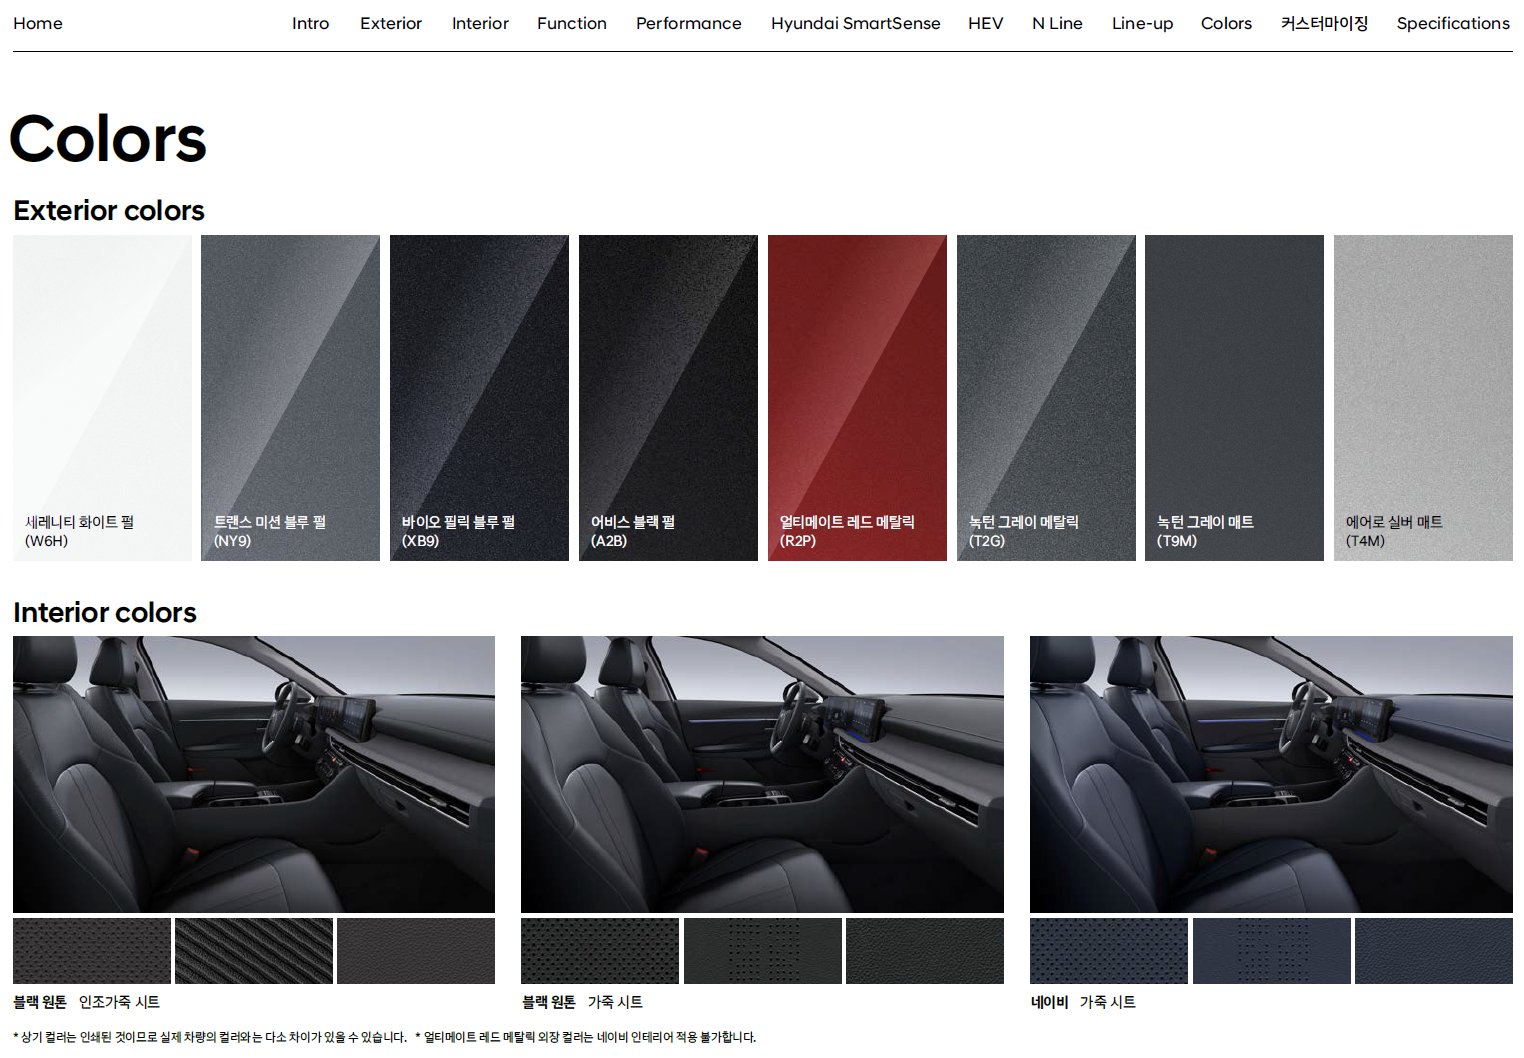
Task: Open the HEV menu item
Action: 985,23
